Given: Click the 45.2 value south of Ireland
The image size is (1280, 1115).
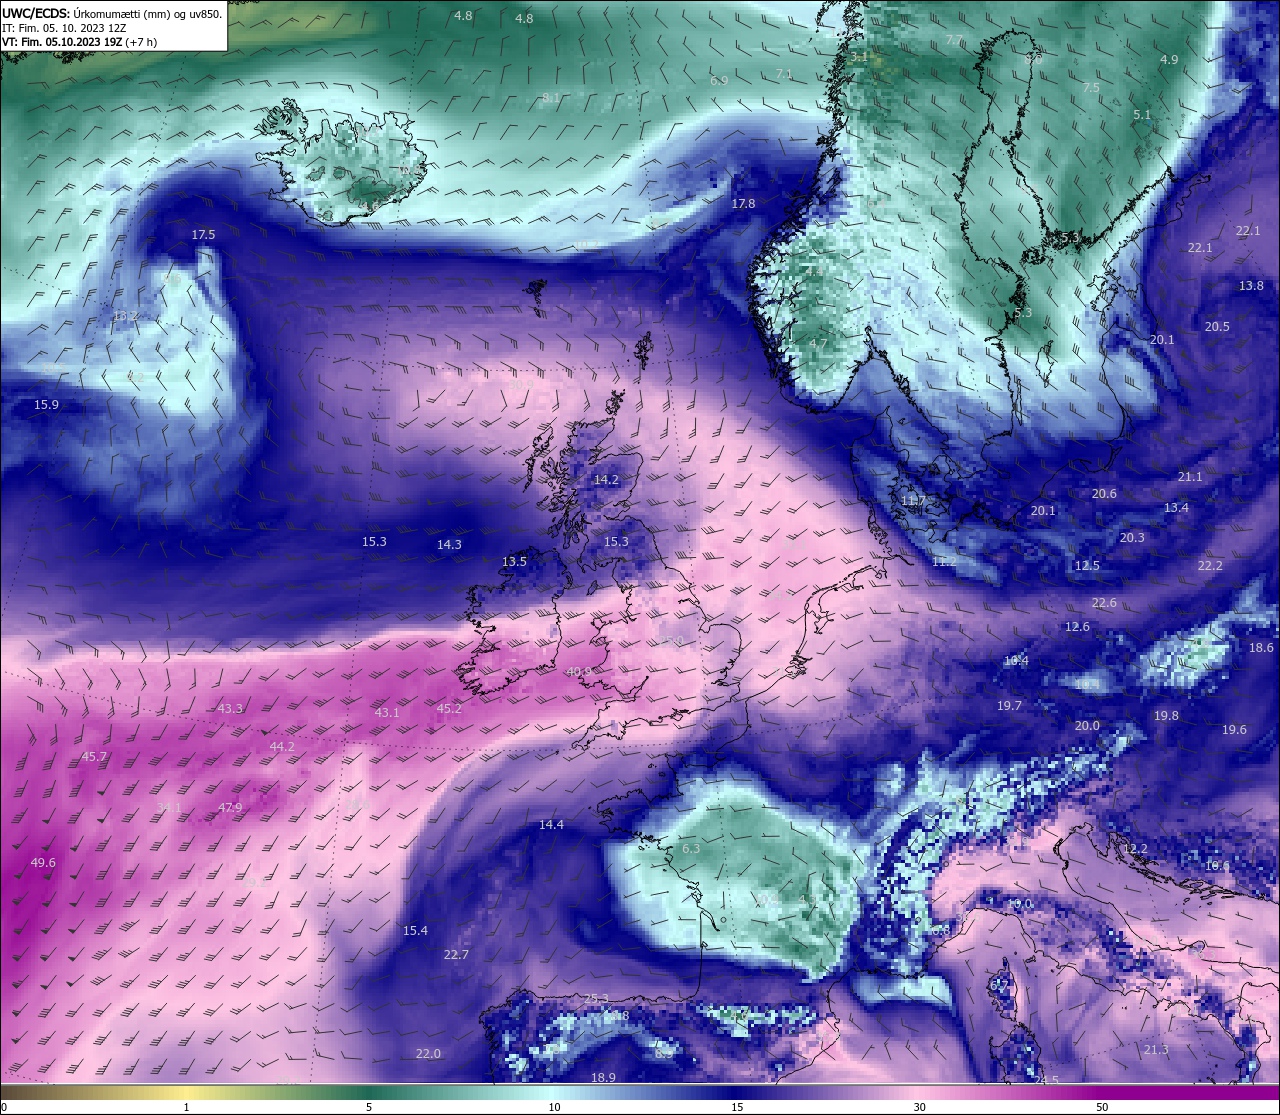Looking at the screenshot, I should click(x=450, y=708).
